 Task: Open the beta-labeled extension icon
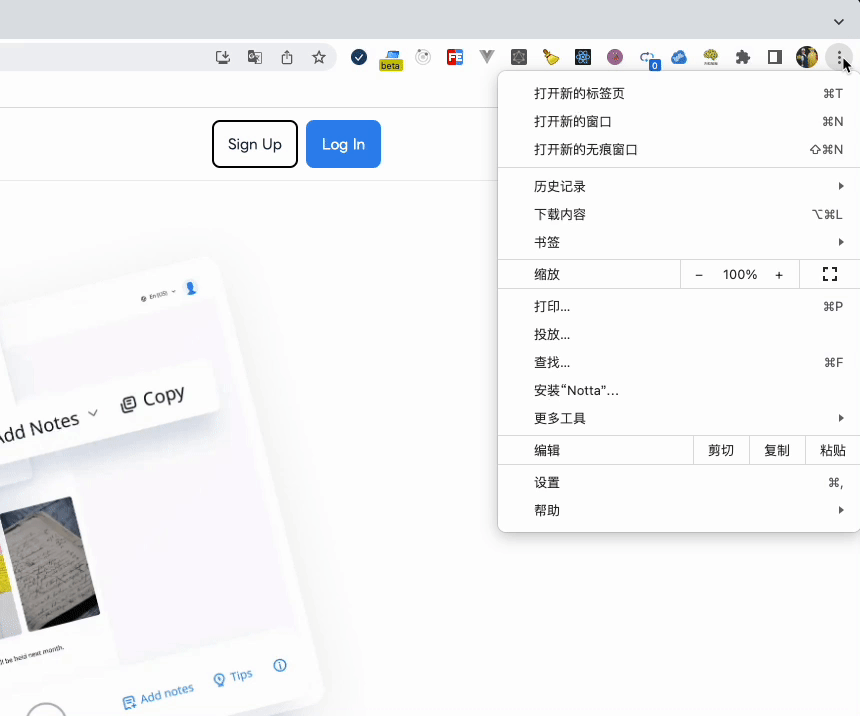(x=391, y=59)
